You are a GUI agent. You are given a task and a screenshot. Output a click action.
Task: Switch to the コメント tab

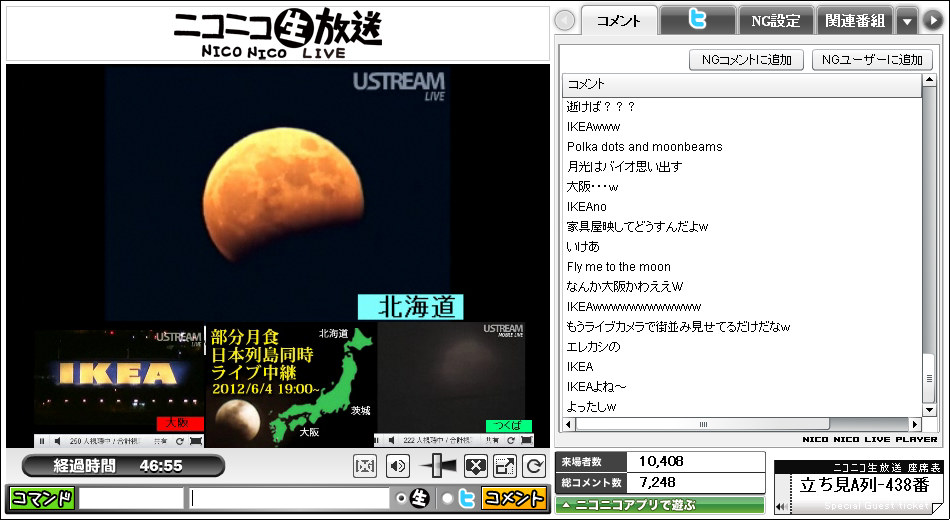(x=619, y=21)
